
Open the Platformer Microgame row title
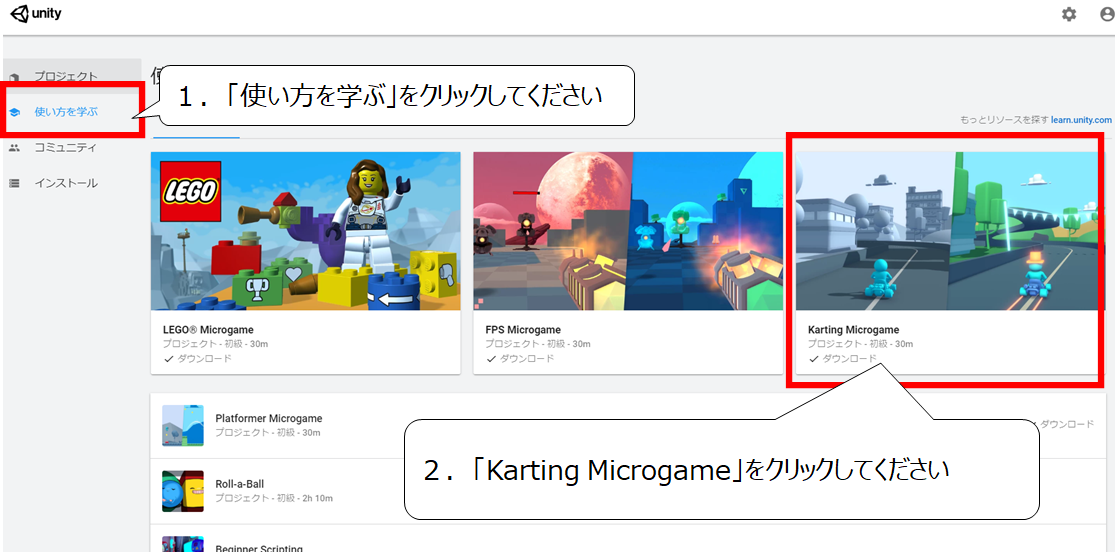point(269,418)
